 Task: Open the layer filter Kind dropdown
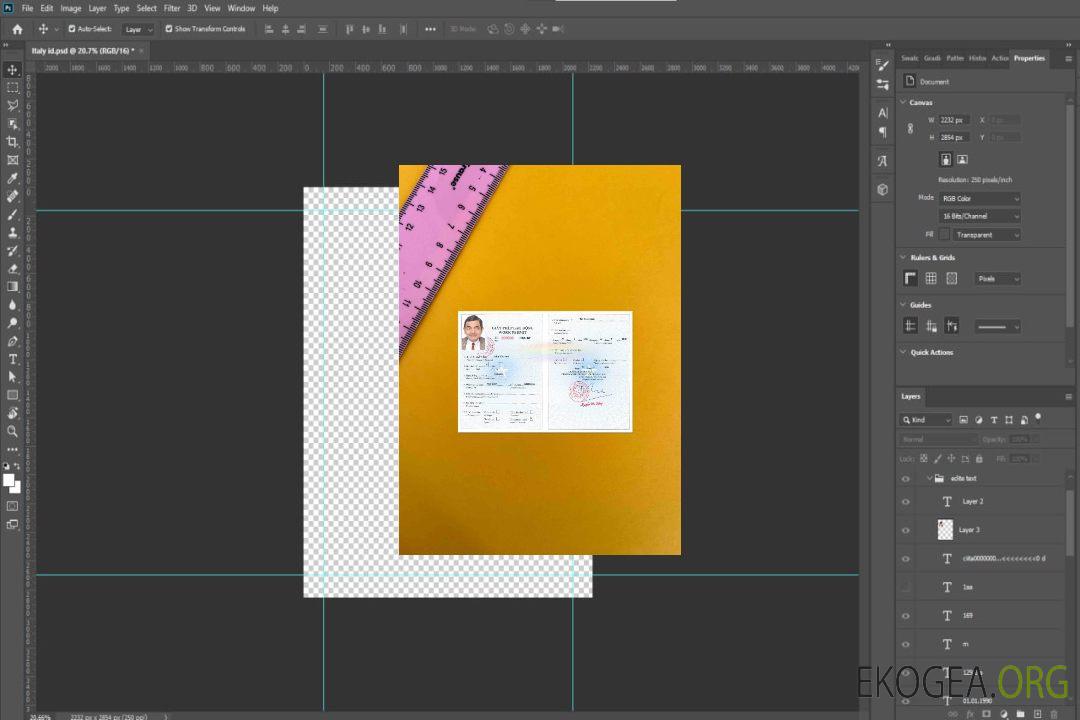point(926,420)
